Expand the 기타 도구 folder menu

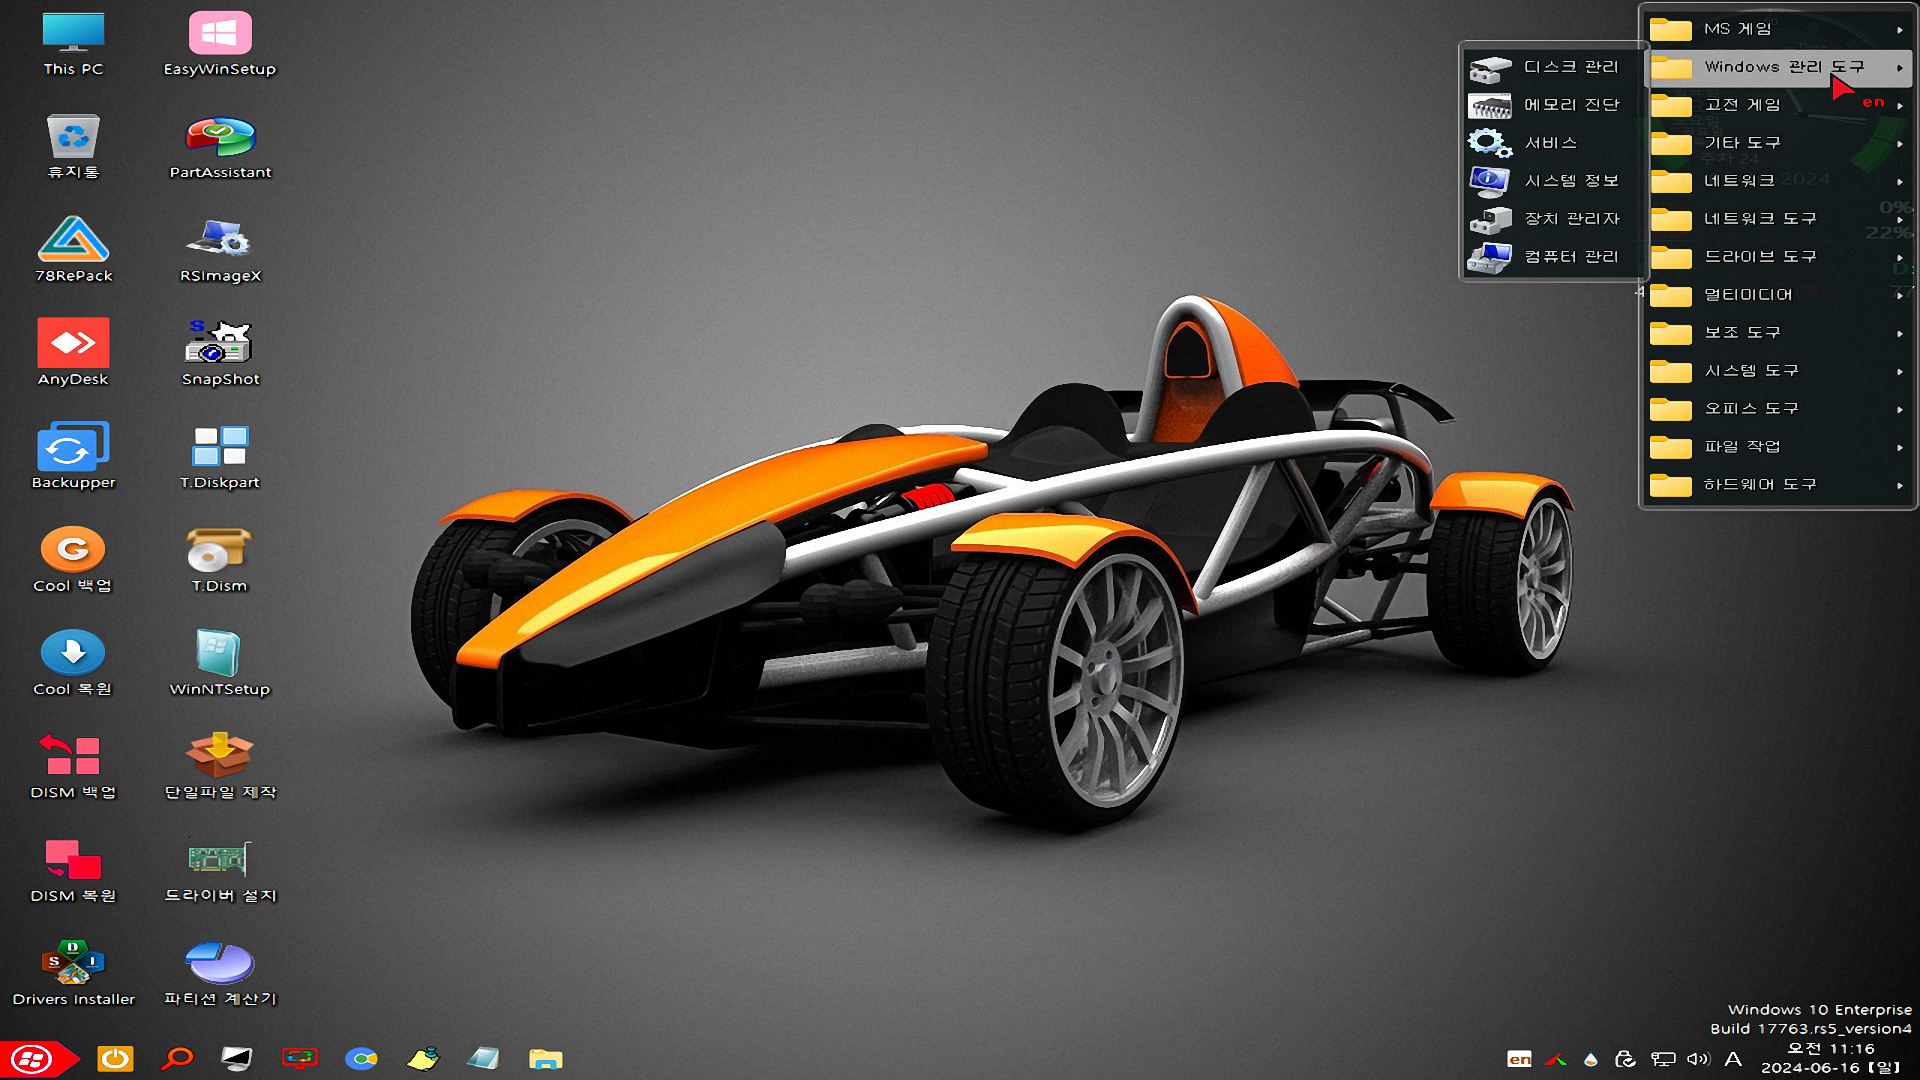pyautogui.click(x=1778, y=143)
